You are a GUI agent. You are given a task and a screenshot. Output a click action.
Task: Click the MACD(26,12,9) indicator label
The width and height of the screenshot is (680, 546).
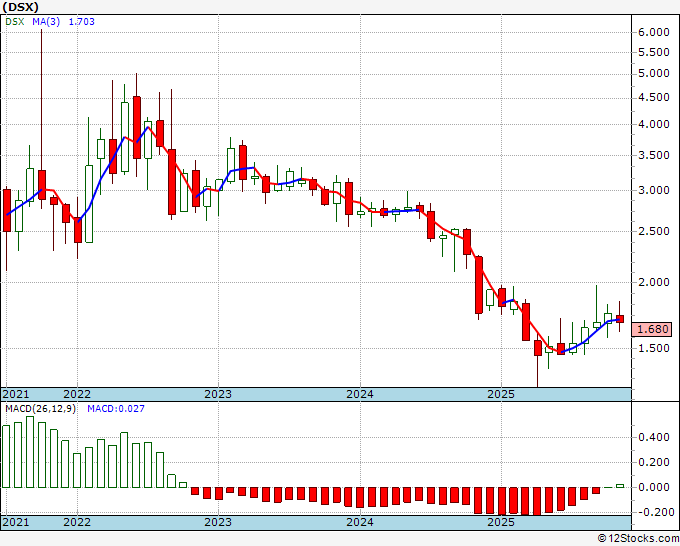click(x=40, y=409)
